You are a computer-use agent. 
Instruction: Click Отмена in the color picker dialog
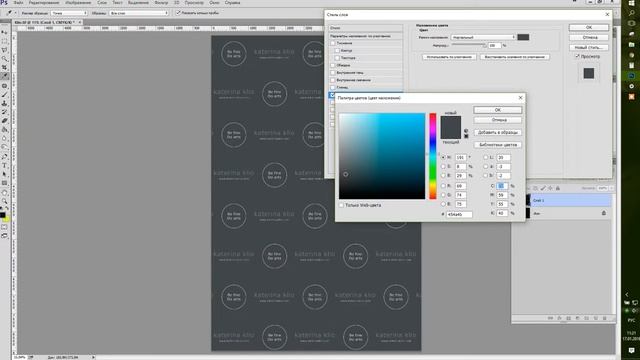pyautogui.click(x=498, y=120)
